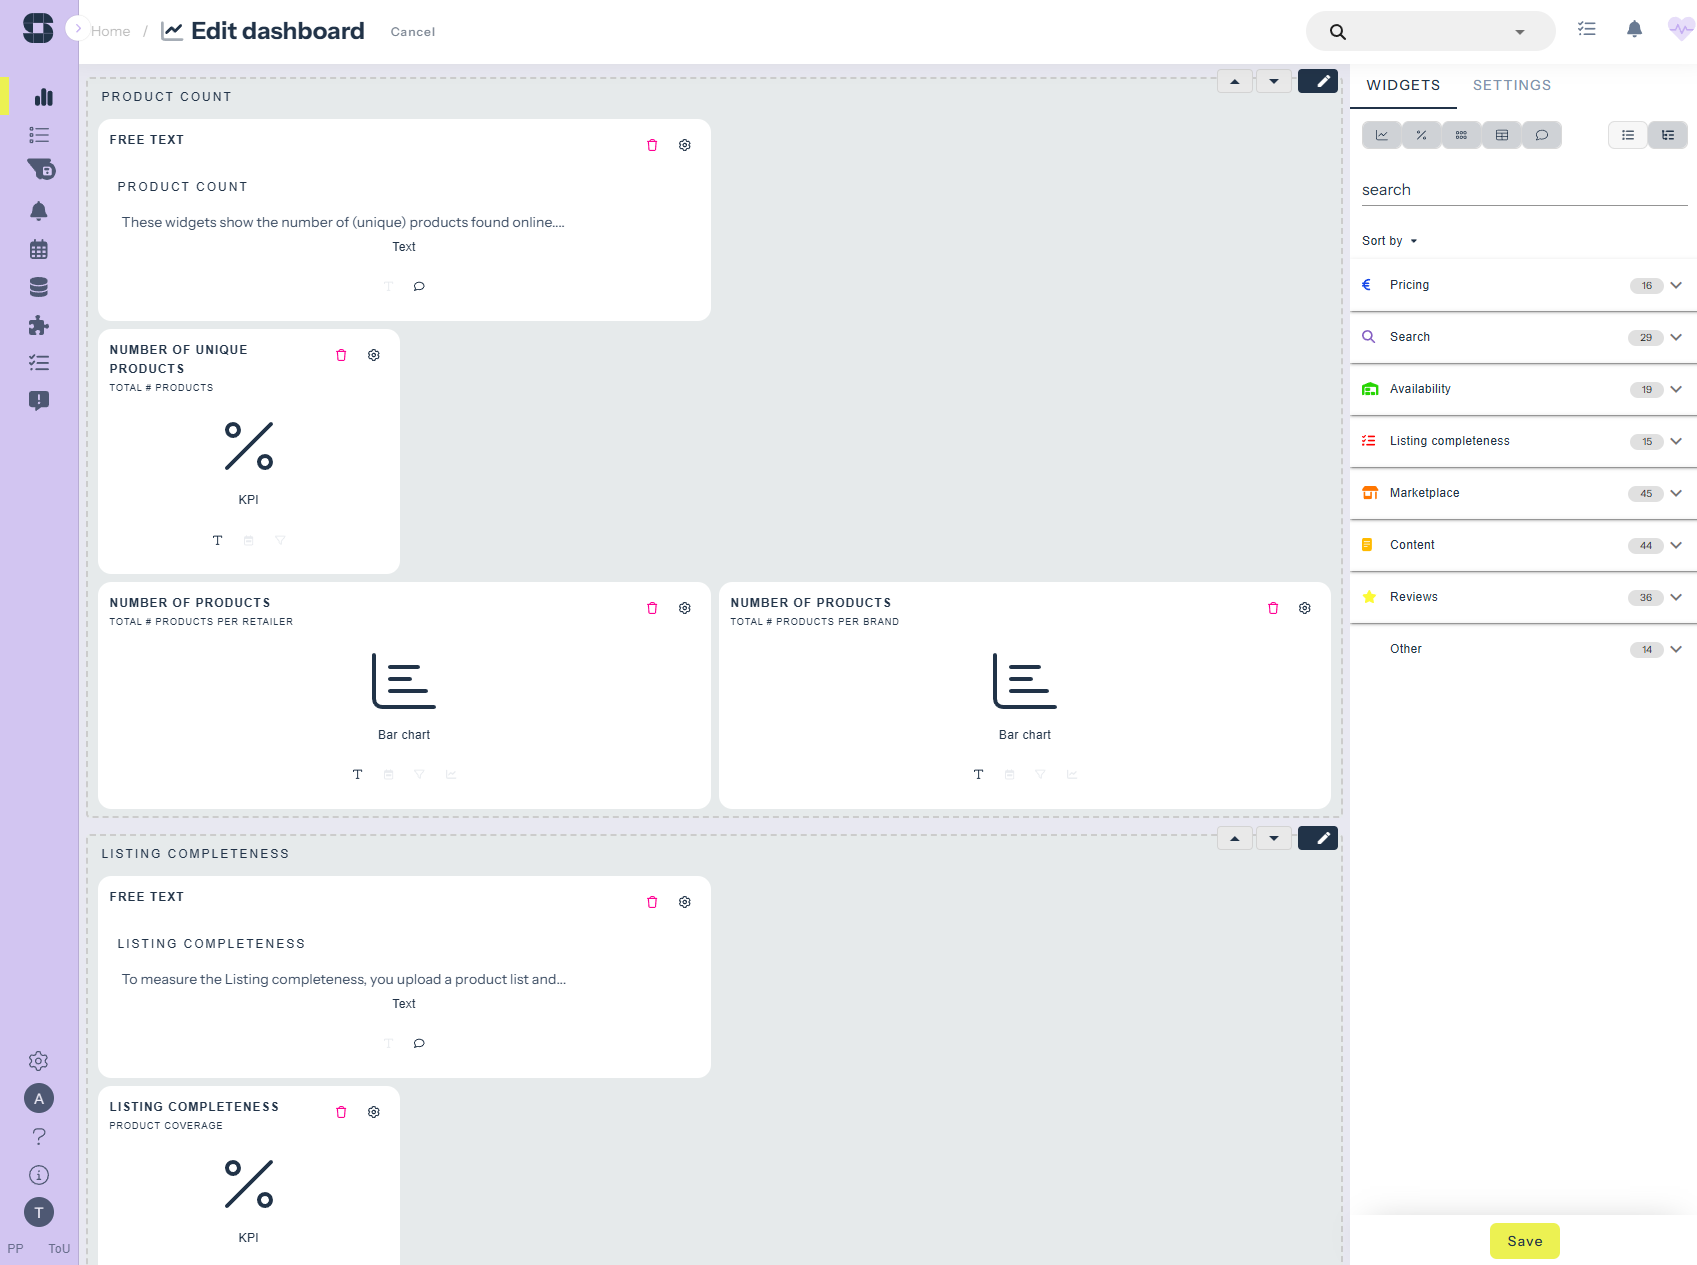The height and width of the screenshot is (1265, 1697).
Task: Open settings of Product Count free text widget
Action: tap(685, 145)
